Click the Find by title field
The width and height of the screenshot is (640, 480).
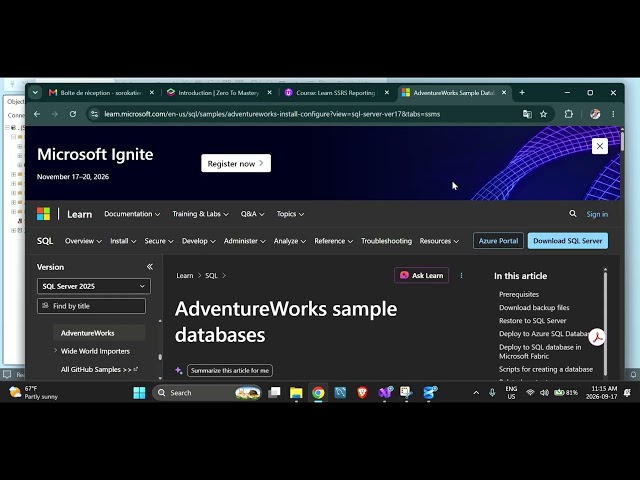click(91, 306)
